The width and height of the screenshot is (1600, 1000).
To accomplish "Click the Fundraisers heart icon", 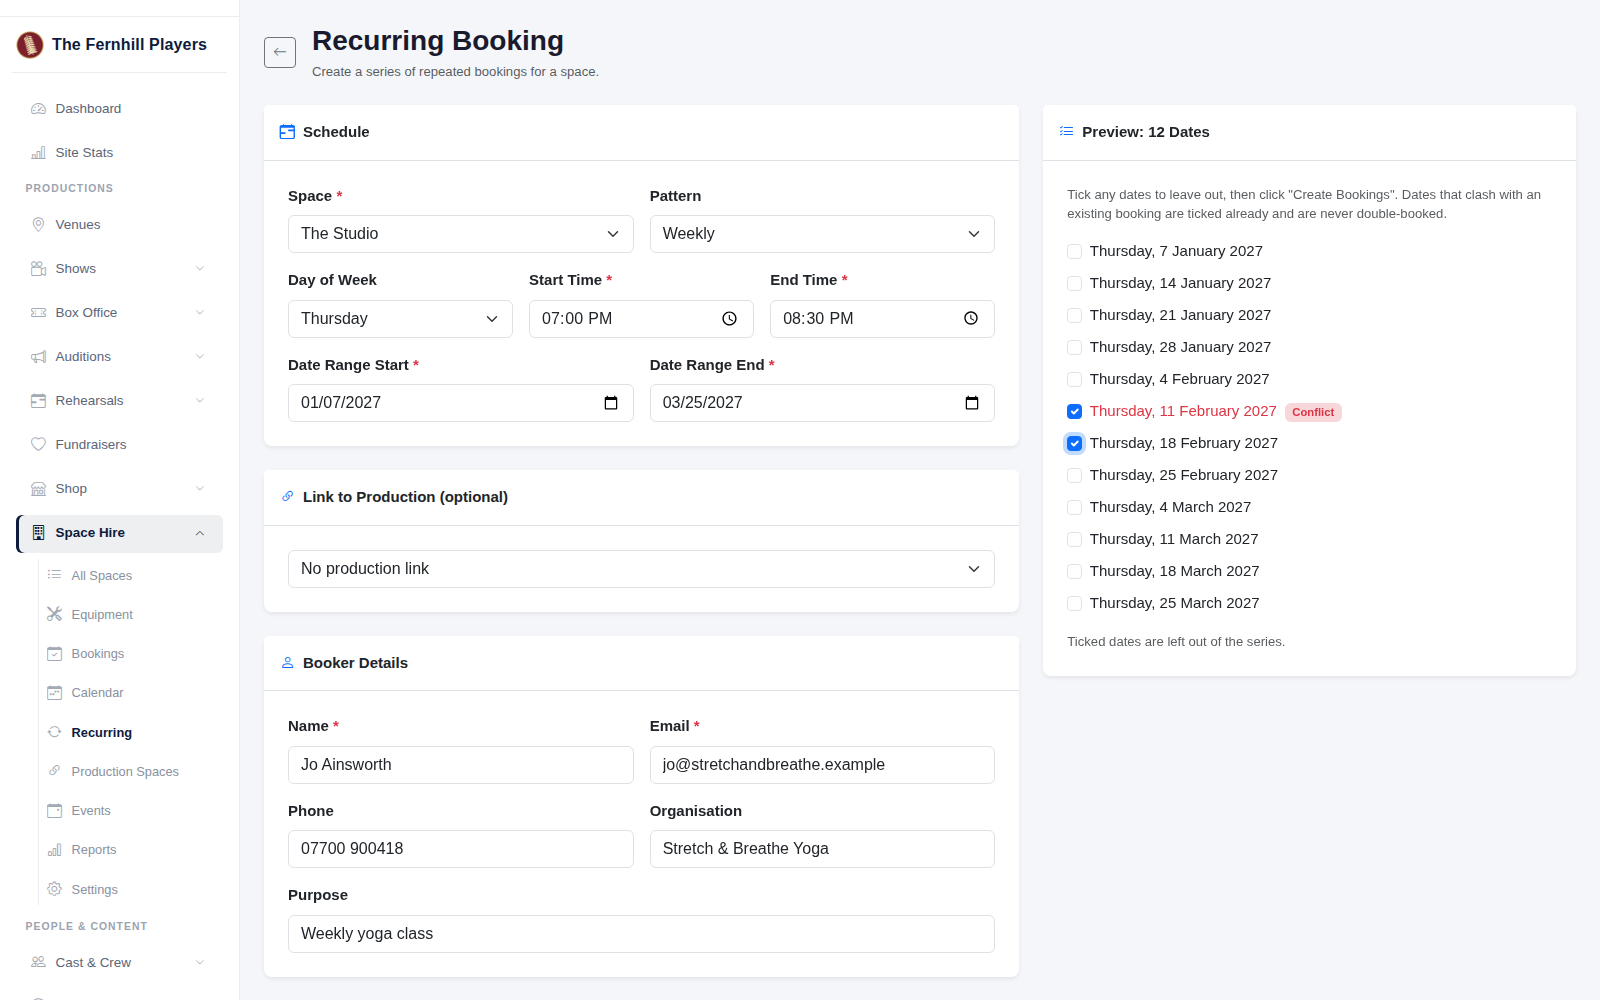I will click(x=39, y=445).
